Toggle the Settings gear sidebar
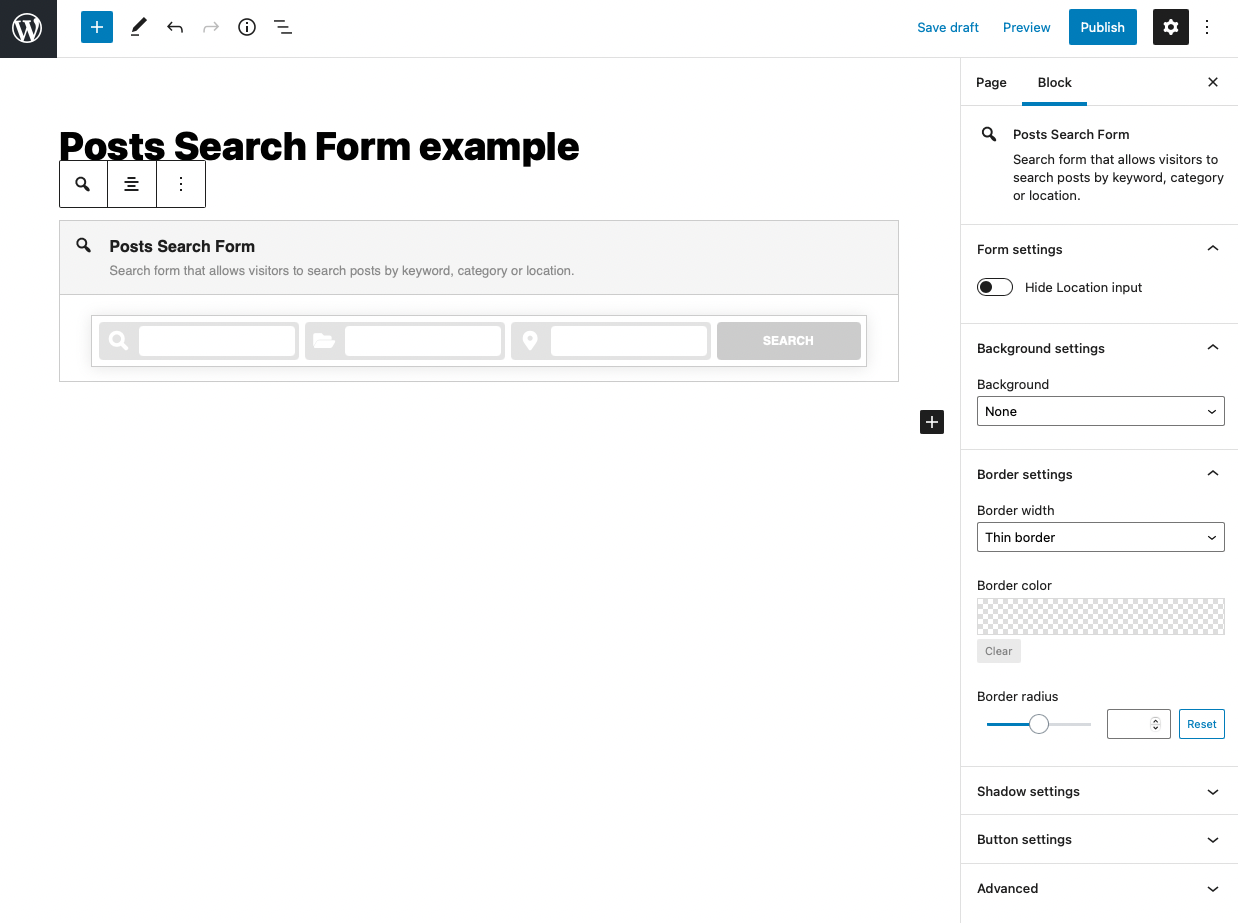 click(1170, 27)
